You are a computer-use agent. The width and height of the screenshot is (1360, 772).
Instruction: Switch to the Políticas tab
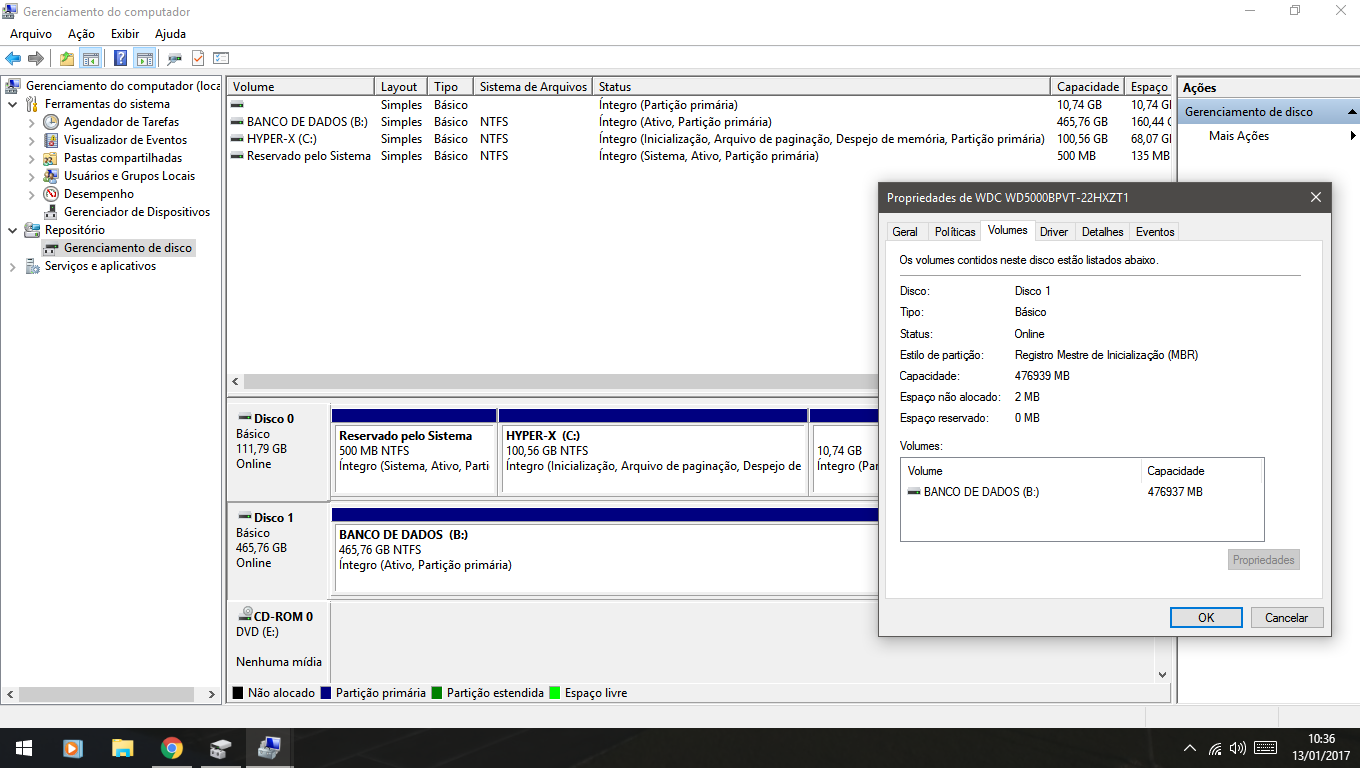pos(955,232)
